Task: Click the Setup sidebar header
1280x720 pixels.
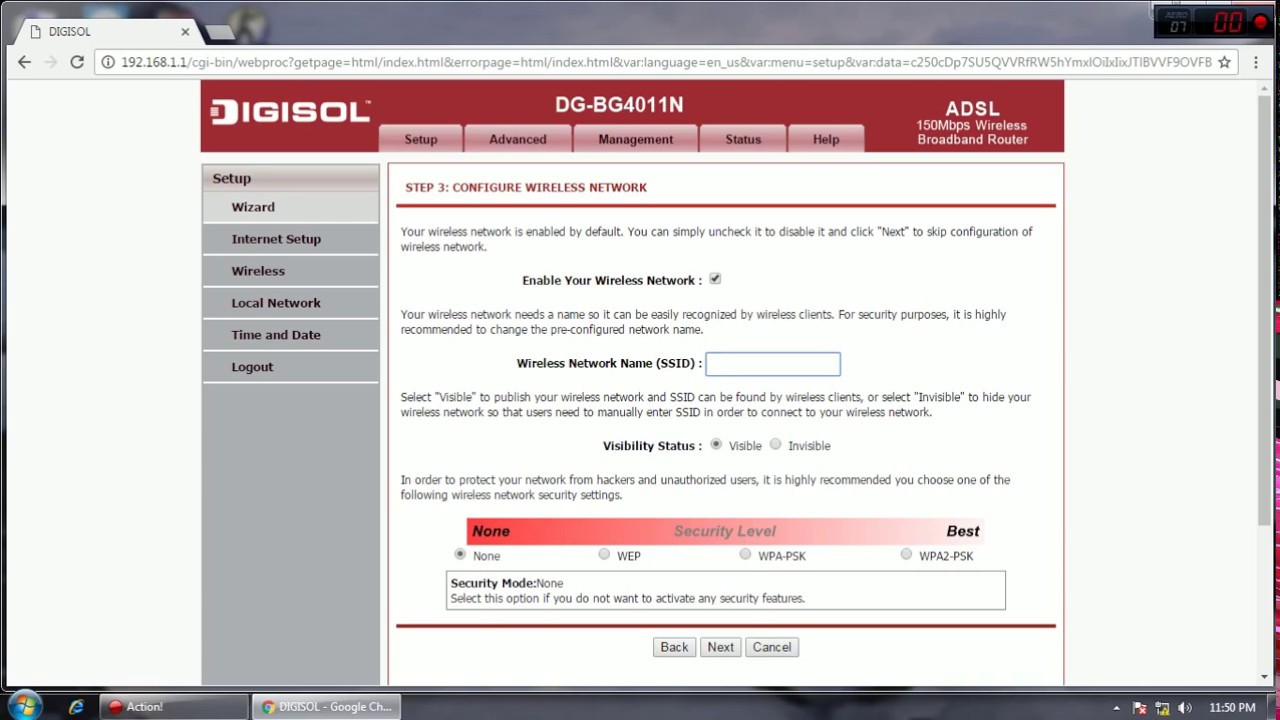Action: [291, 178]
